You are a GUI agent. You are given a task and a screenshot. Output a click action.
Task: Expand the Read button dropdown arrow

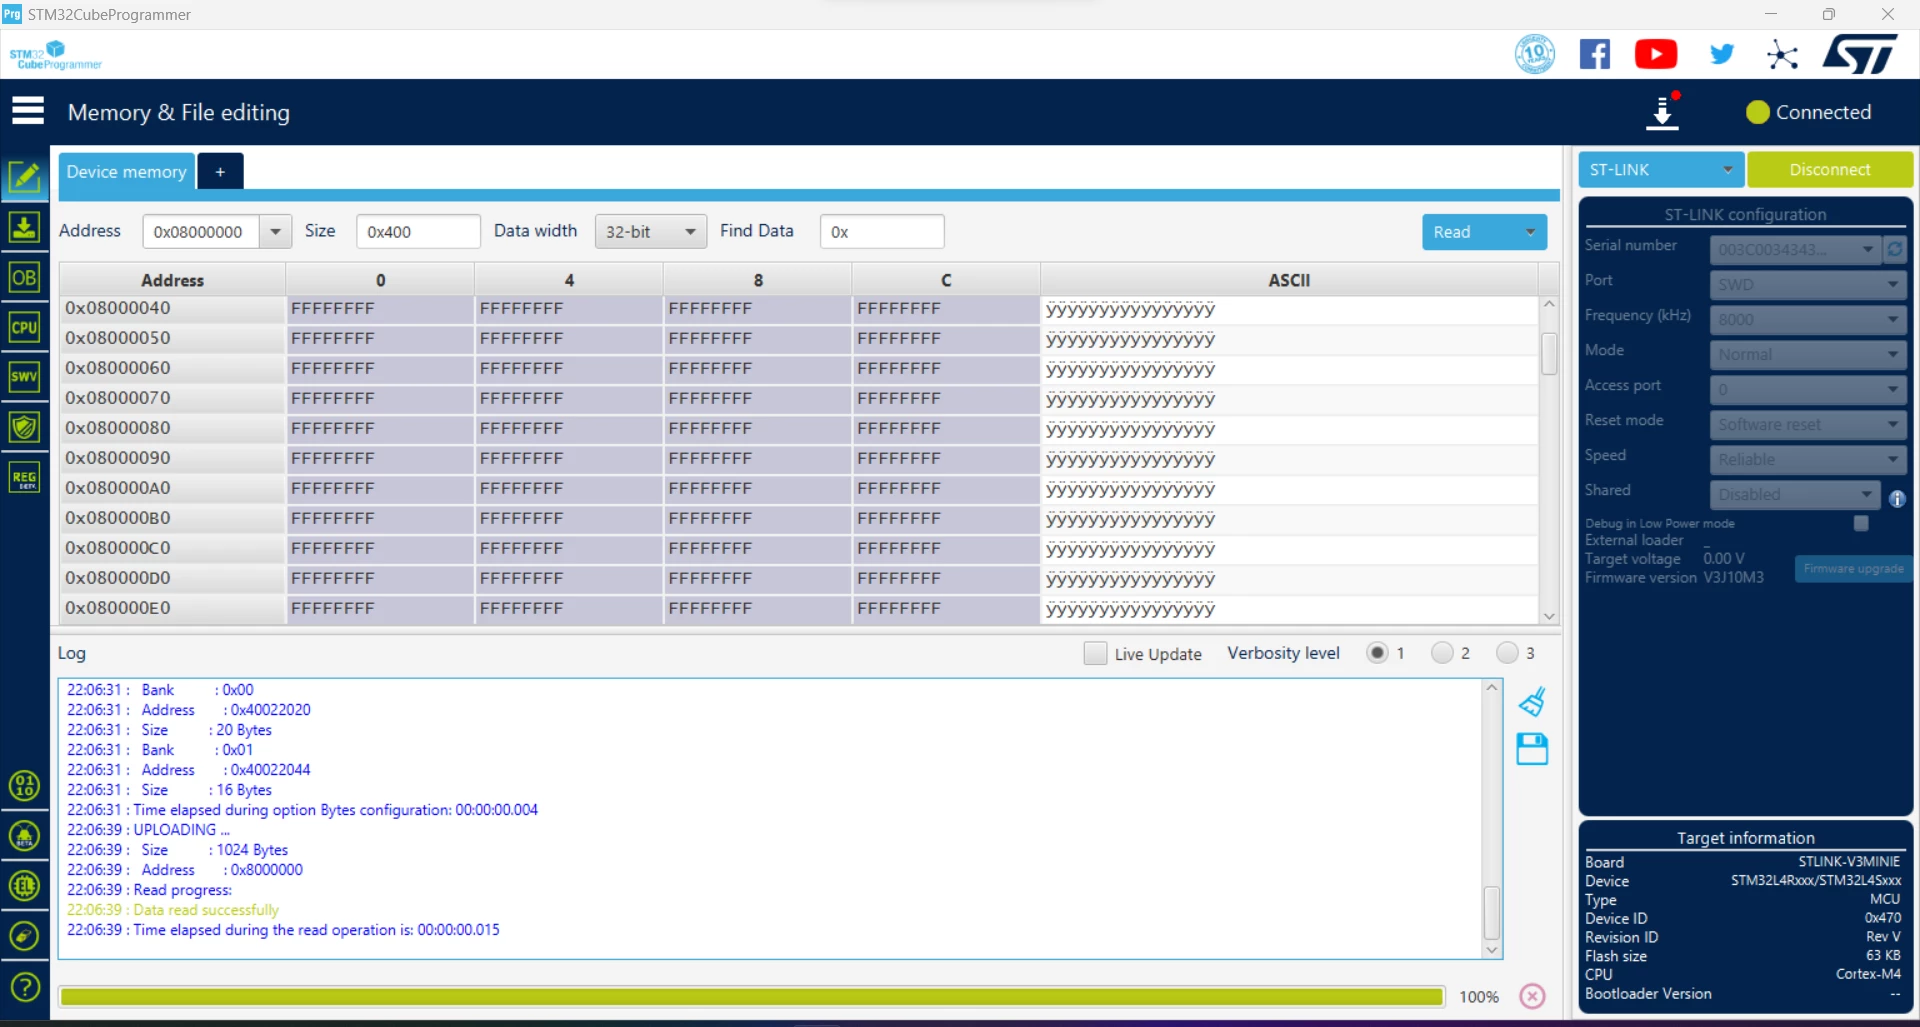tap(1530, 232)
